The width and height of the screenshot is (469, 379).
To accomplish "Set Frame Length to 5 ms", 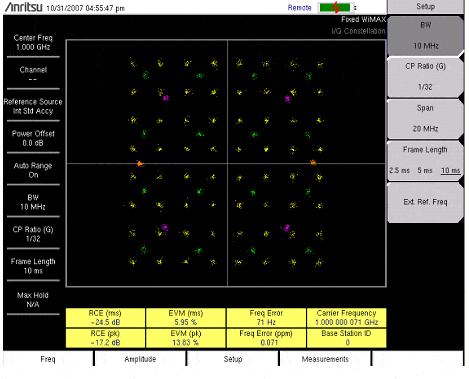I will tap(425, 170).
